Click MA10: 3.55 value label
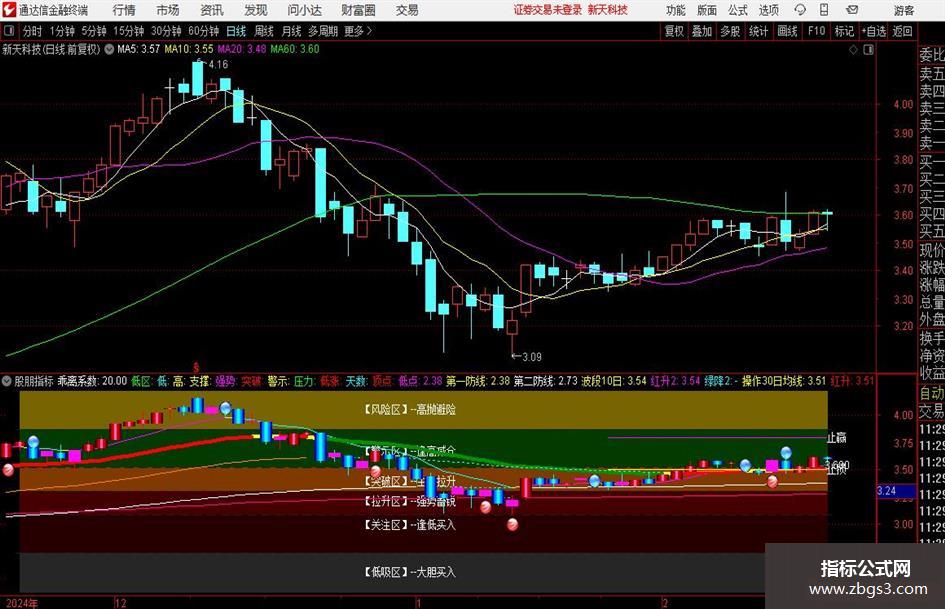 pos(189,49)
